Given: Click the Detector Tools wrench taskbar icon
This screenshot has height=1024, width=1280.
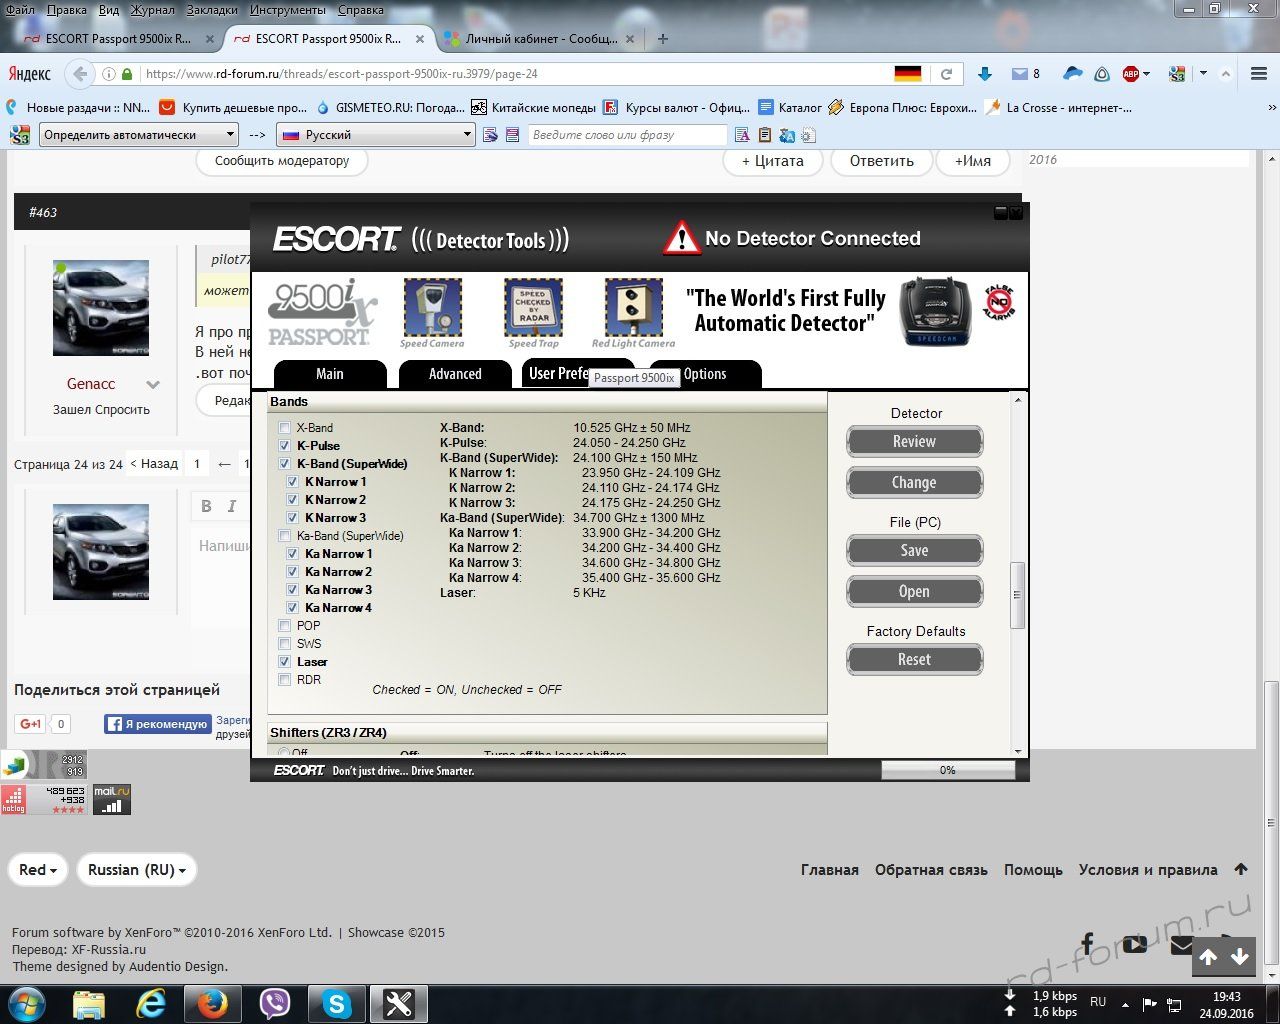Looking at the screenshot, I should (399, 1004).
